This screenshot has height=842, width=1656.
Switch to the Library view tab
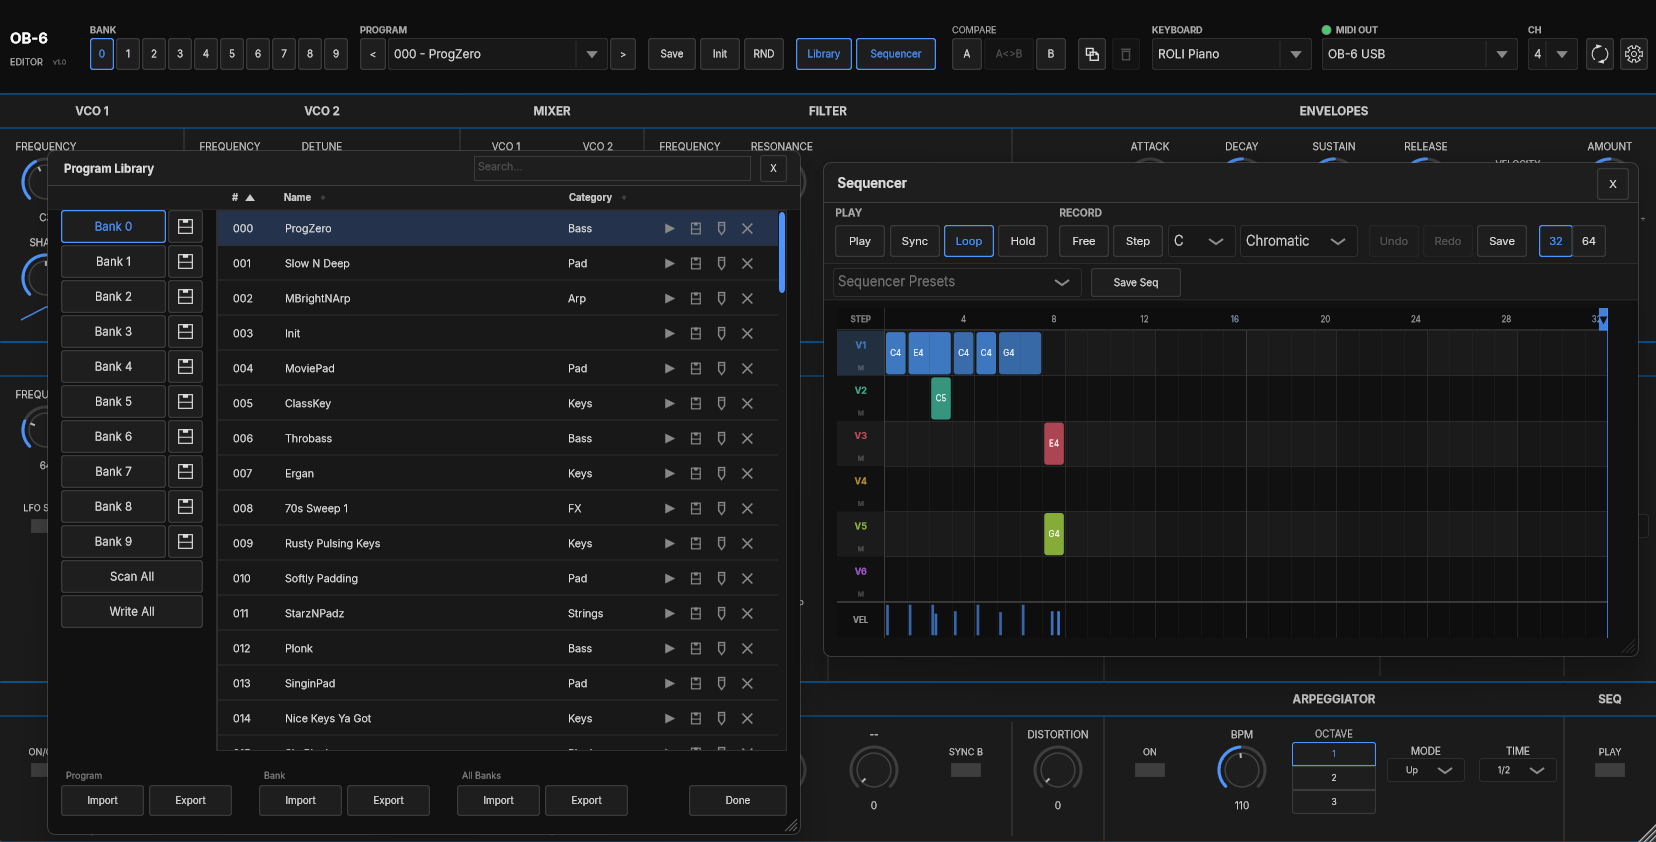(824, 54)
